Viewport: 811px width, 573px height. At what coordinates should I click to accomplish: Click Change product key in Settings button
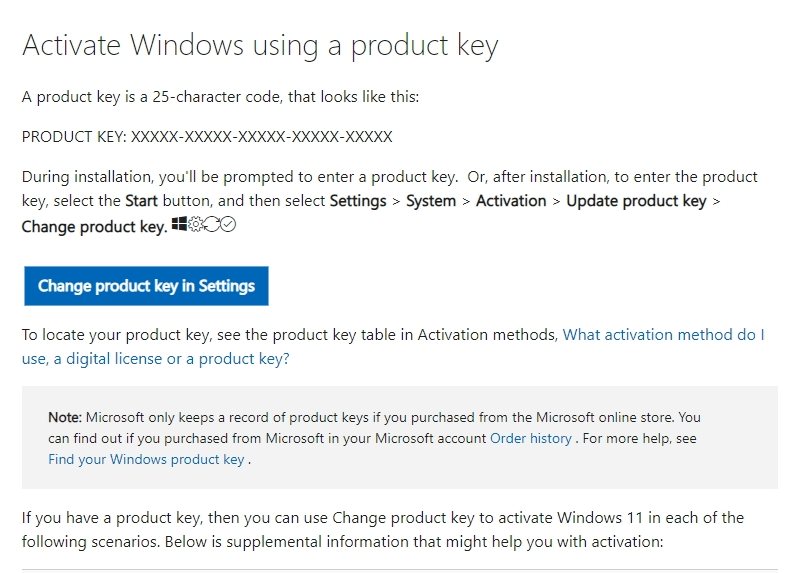pos(146,286)
